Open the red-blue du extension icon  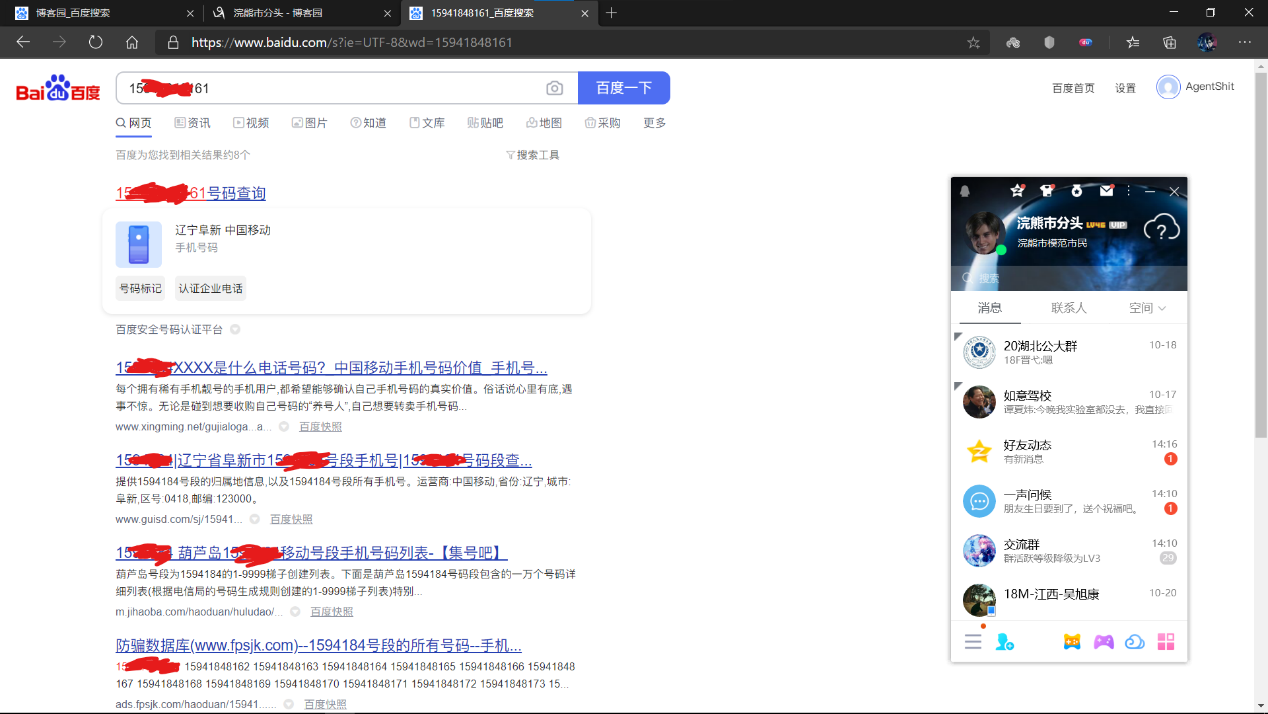(1085, 43)
